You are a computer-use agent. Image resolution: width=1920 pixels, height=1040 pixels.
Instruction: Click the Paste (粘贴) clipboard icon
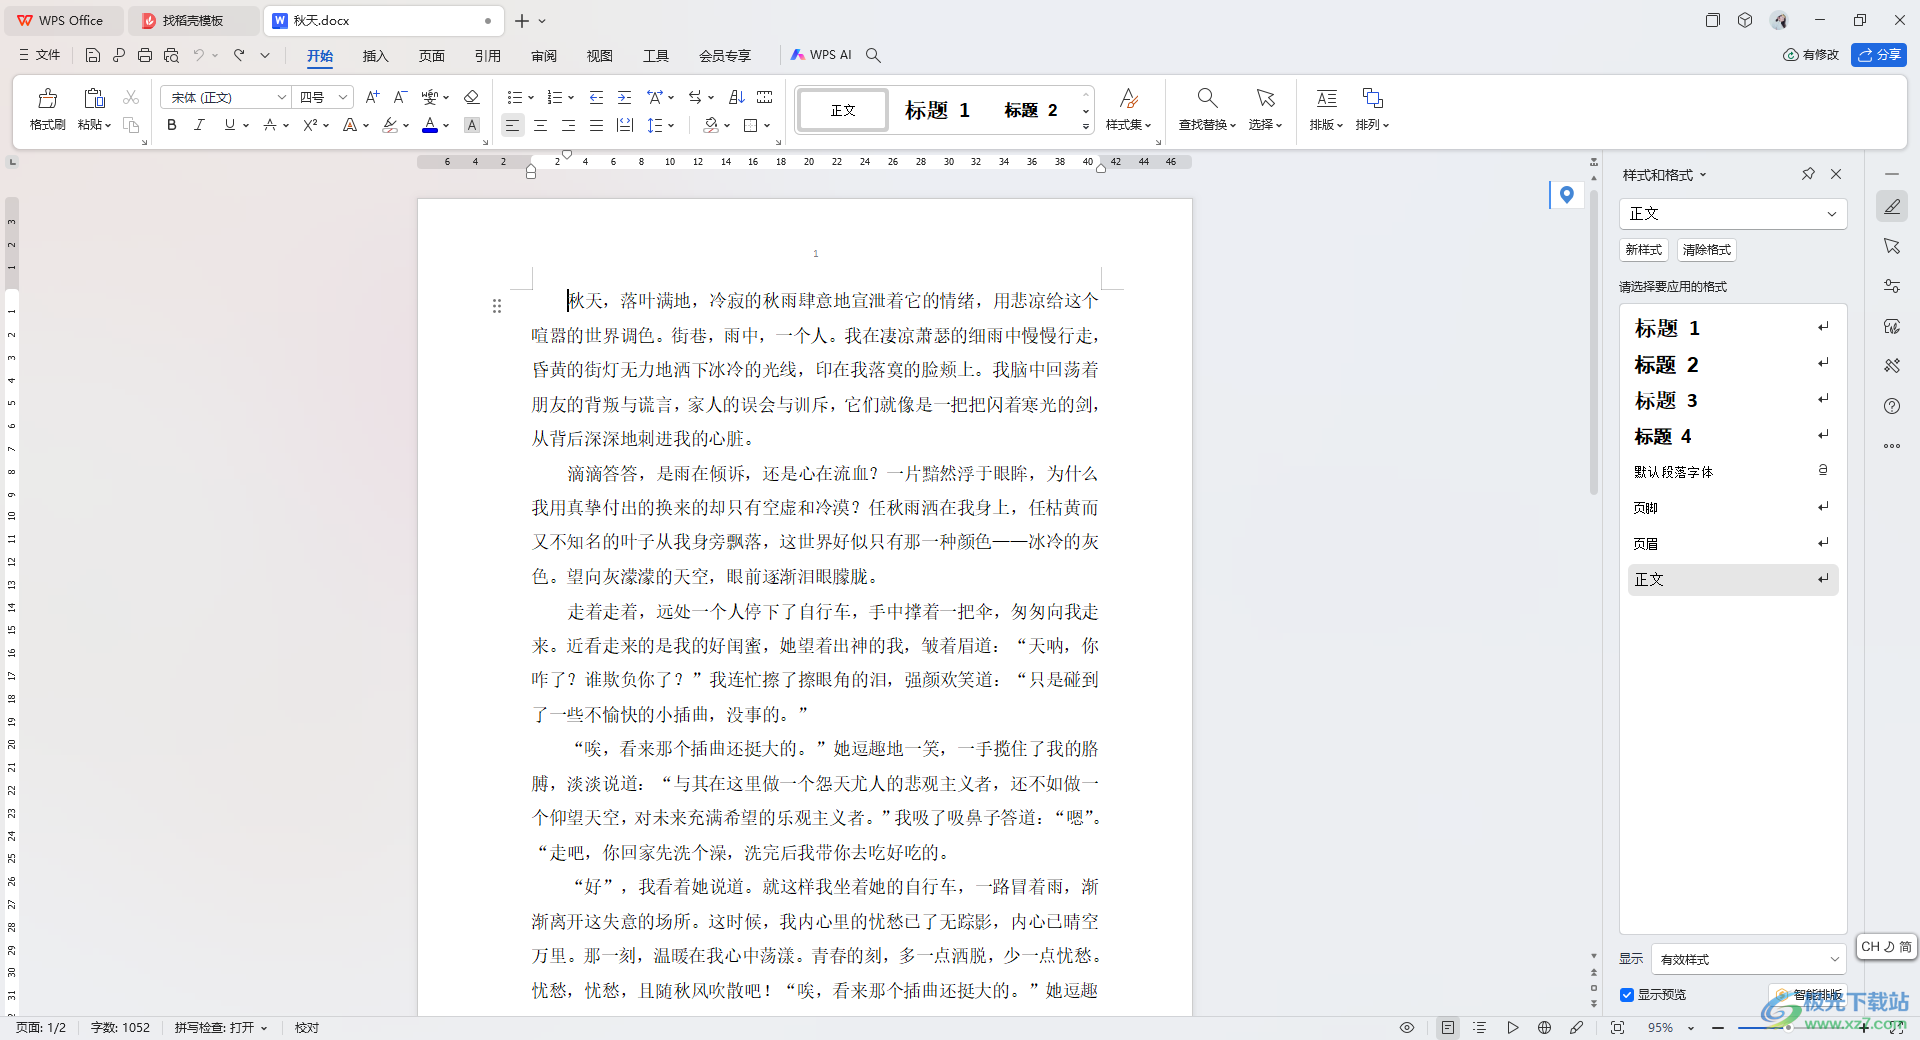tap(94, 98)
